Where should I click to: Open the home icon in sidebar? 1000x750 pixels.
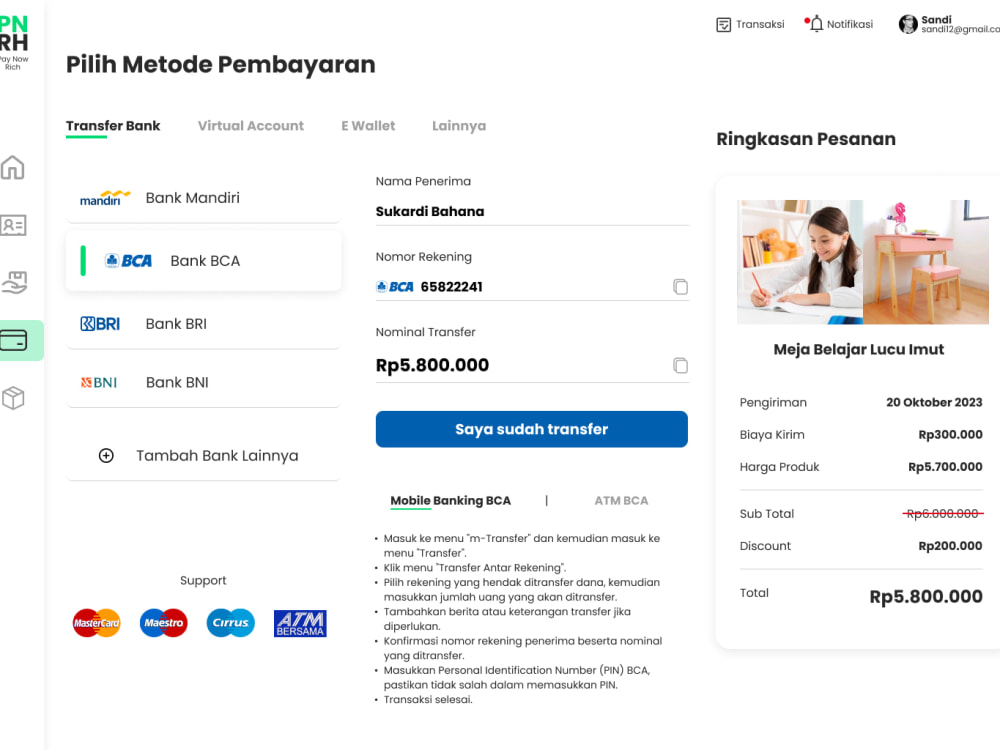pyautogui.click(x=13, y=167)
